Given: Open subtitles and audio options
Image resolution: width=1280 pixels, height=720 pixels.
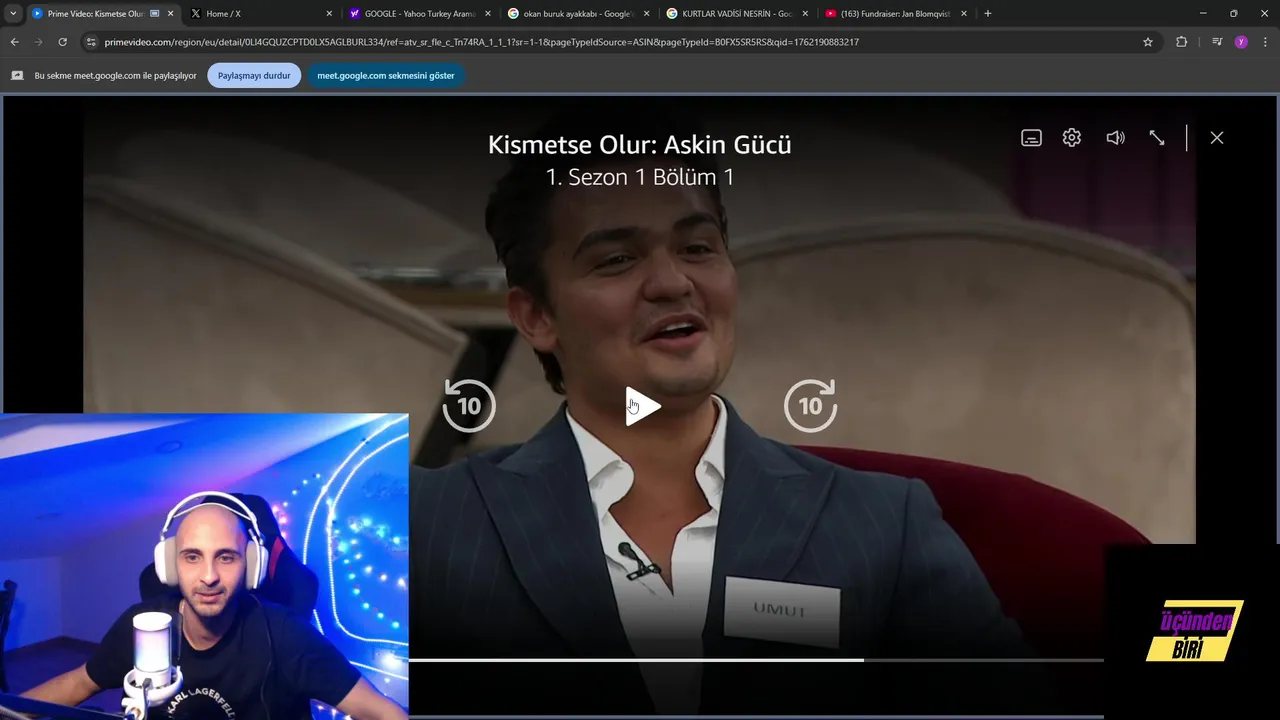Looking at the screenshot, I should click(x=1031, y=138).
